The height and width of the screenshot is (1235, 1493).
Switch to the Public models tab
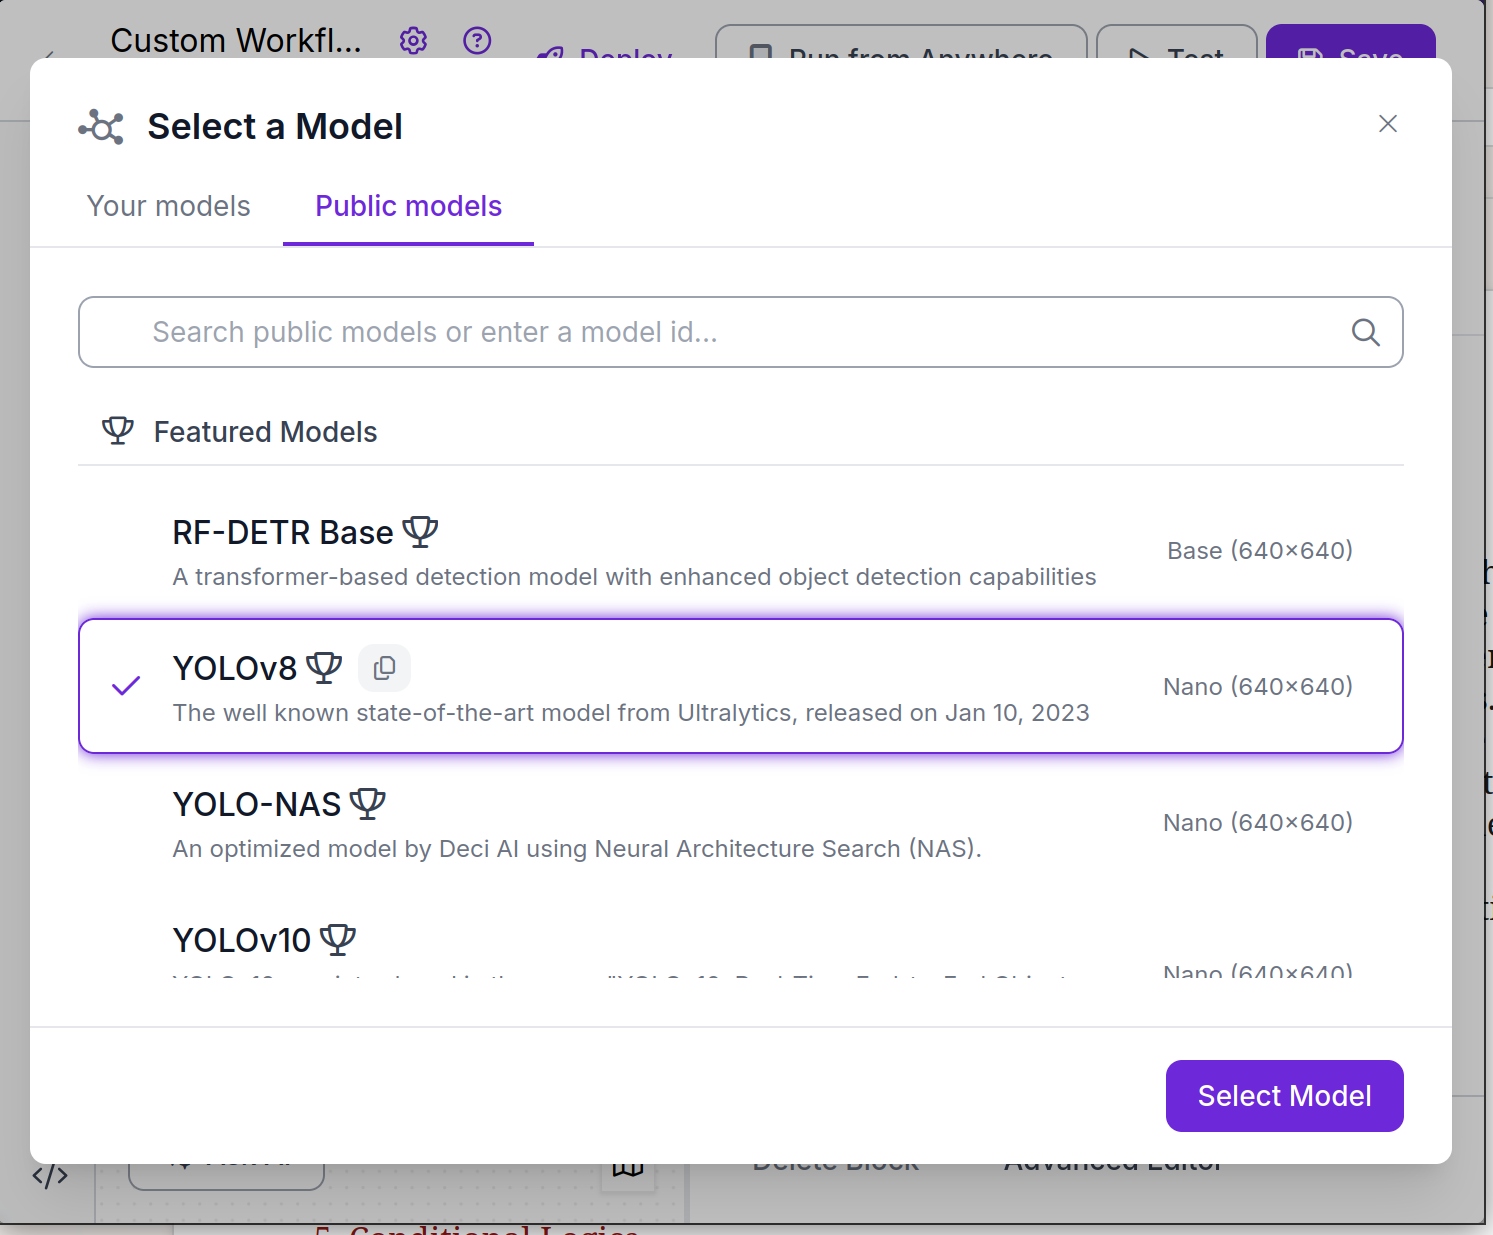click(x=407, y=206)
